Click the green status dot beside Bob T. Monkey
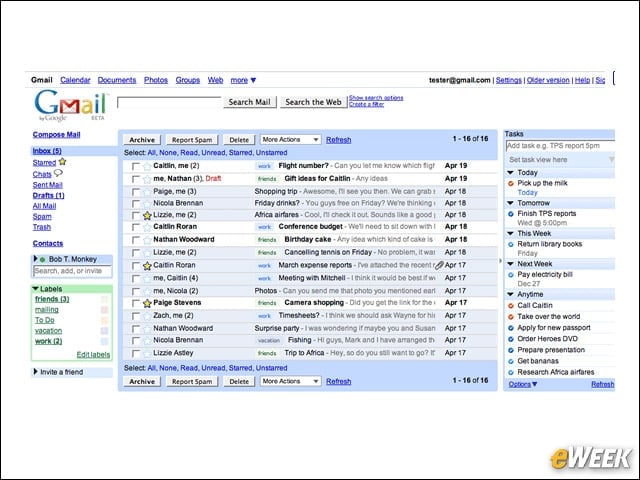 coord(42,260)
